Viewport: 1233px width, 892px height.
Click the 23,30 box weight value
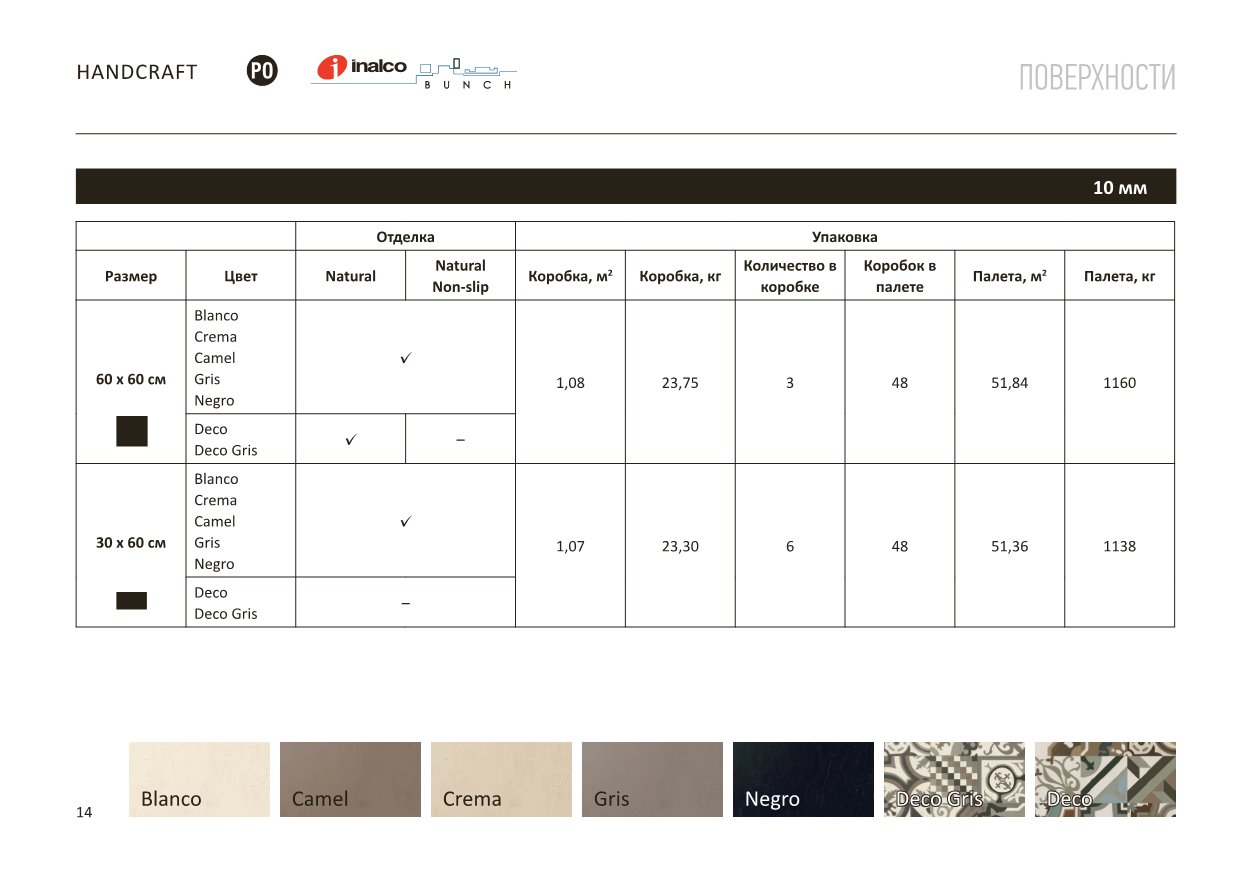coord(680,546)
